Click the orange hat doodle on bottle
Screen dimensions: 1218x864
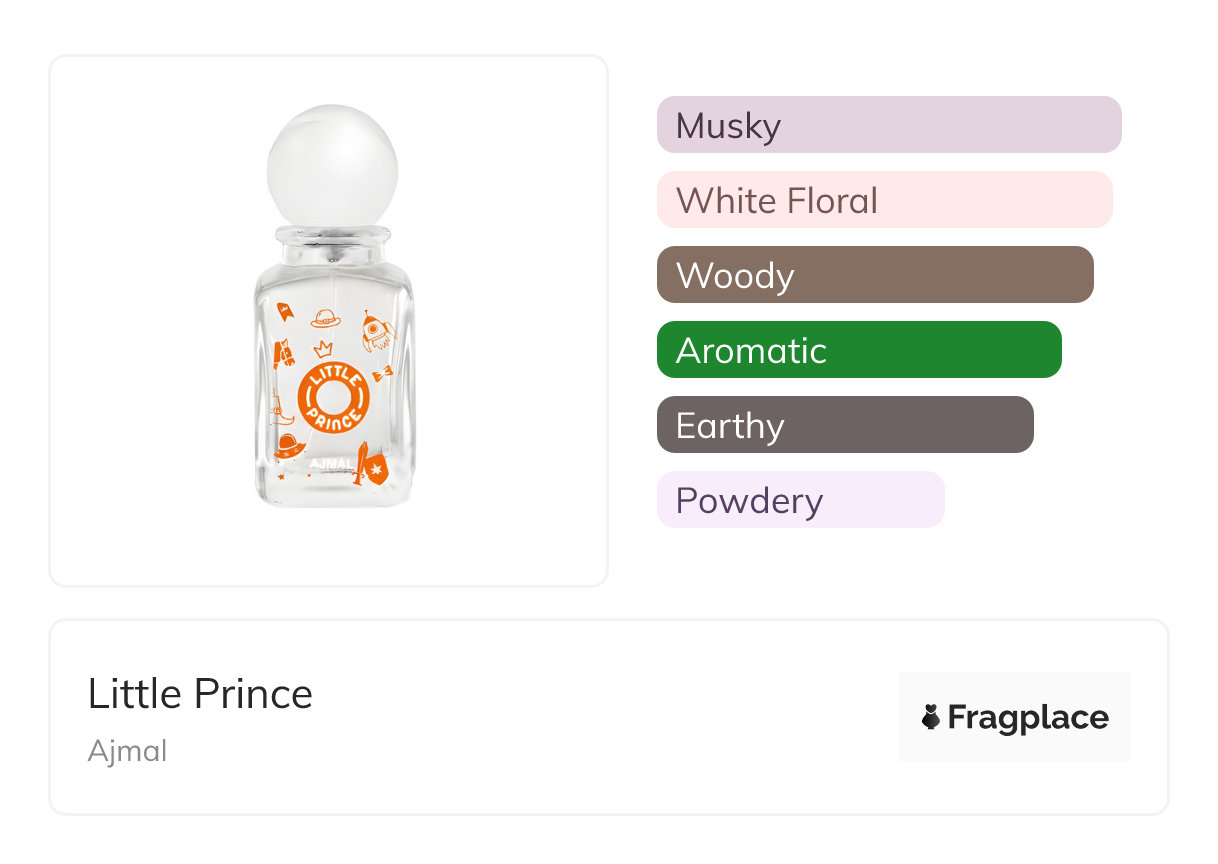point(325,319)
